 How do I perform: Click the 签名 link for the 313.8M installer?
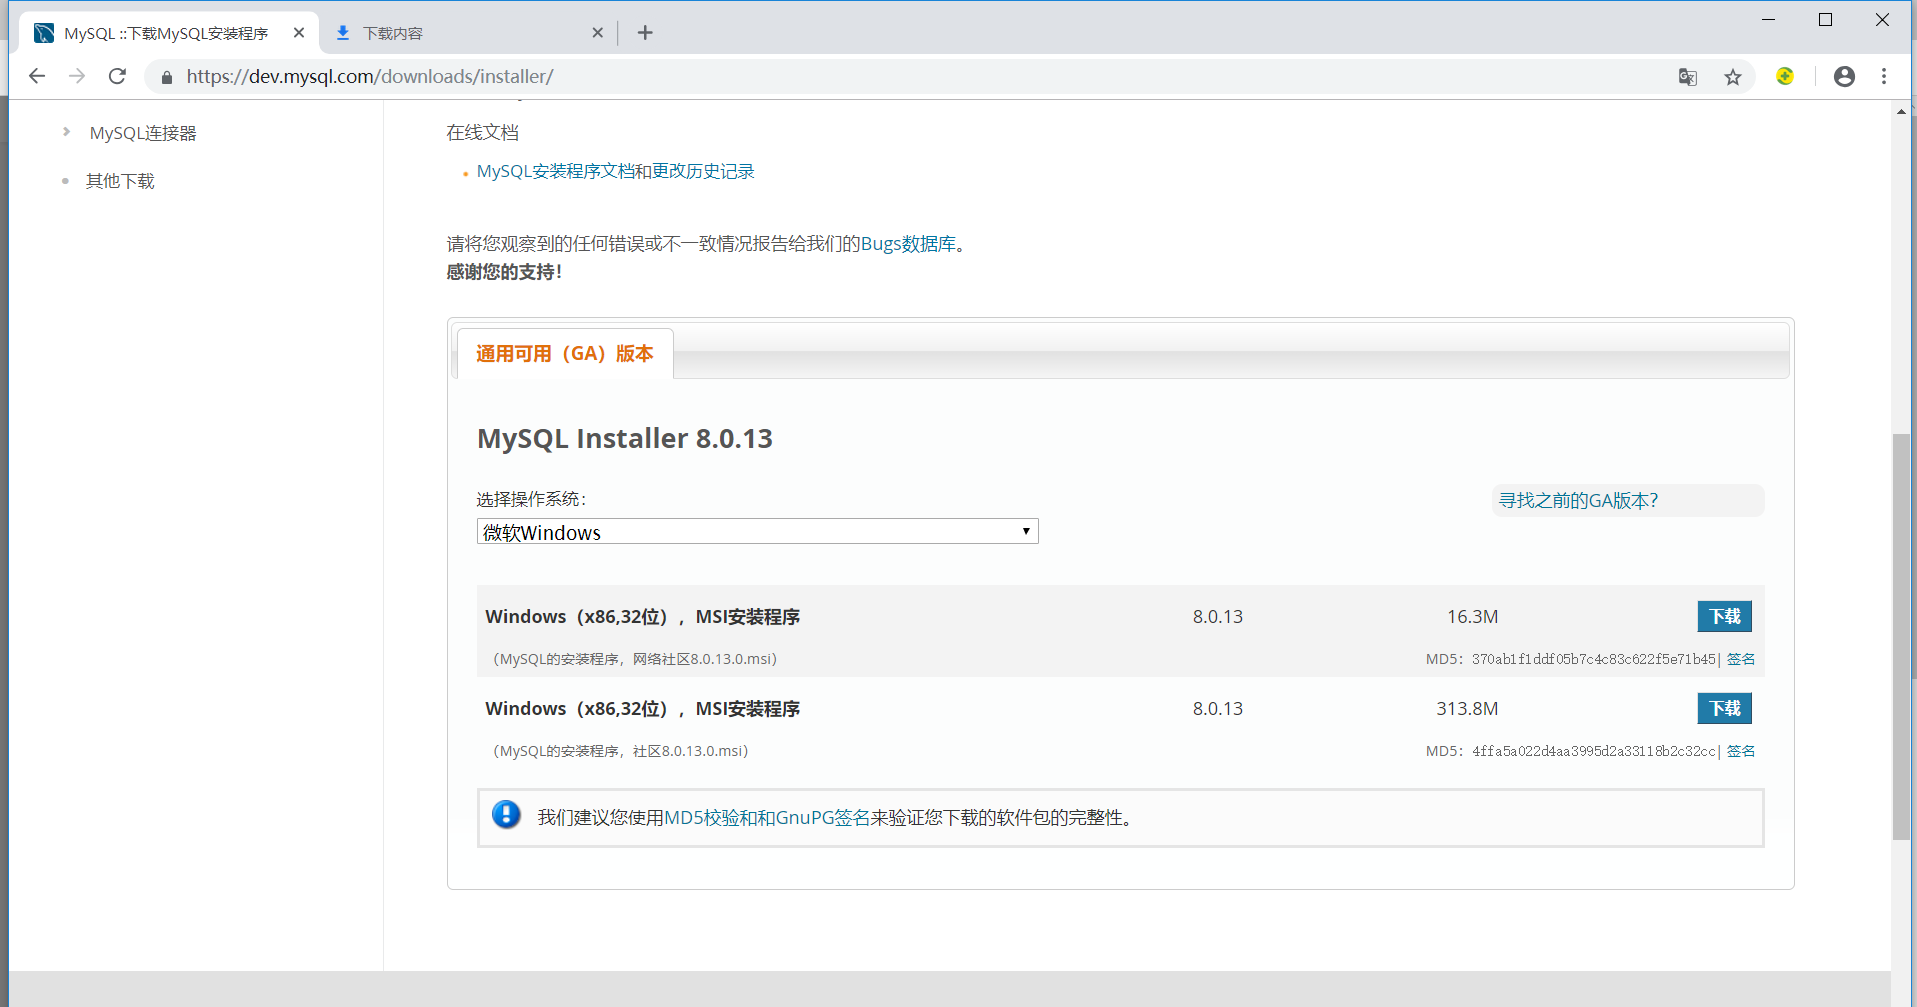(1740, 751)
